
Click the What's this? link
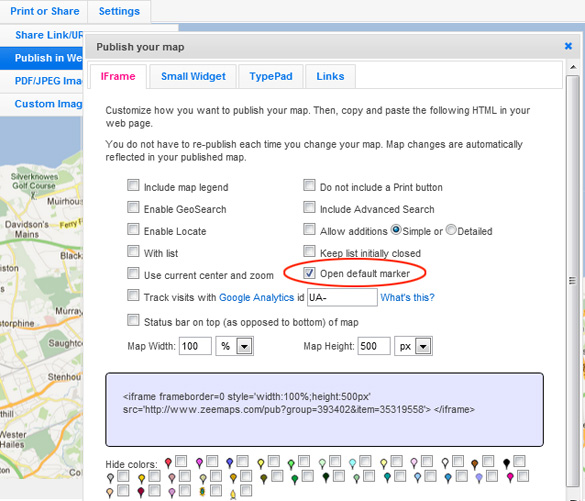point(407,297)
